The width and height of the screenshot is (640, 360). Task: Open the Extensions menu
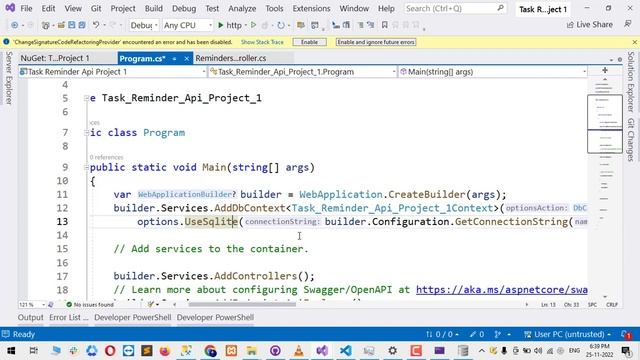(311, 8)
